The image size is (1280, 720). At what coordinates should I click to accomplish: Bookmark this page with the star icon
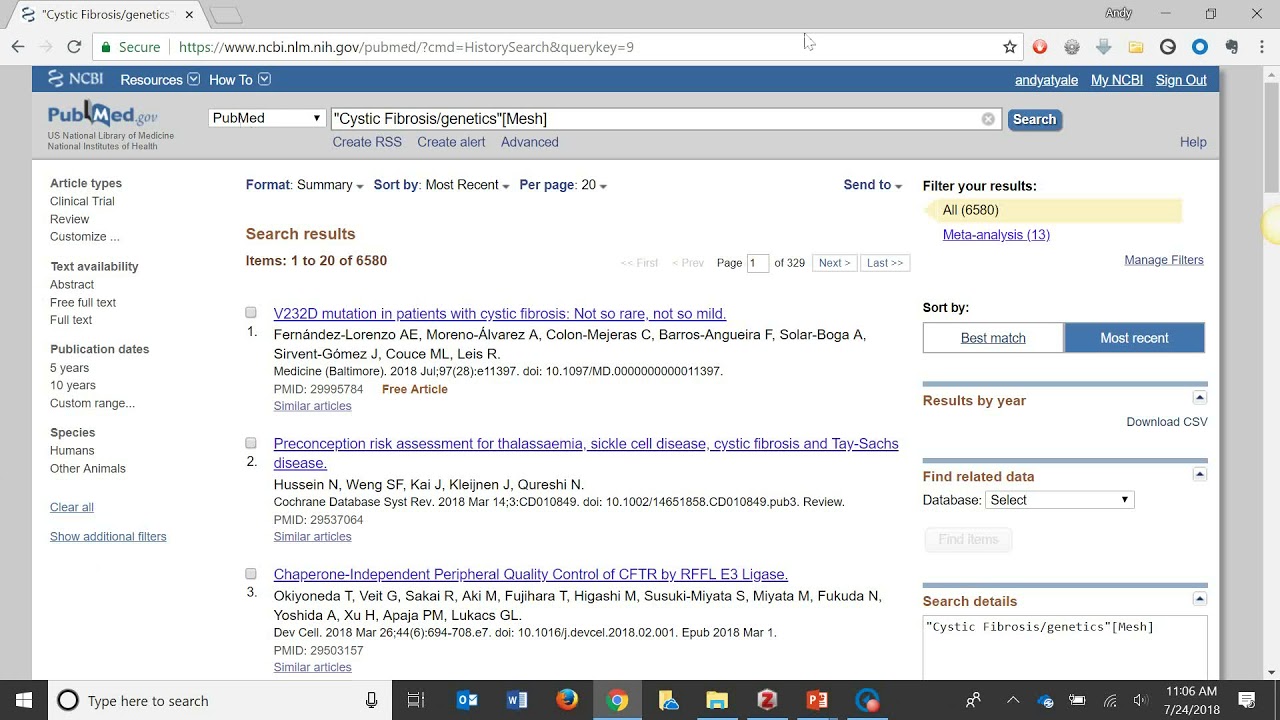[1010, 47]
